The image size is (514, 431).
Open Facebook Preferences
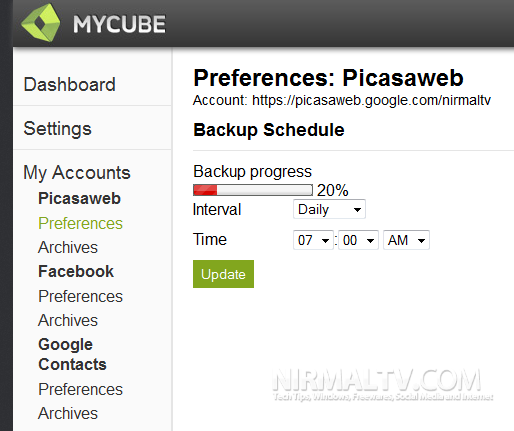pyautogui.click(x=80, y=296)
